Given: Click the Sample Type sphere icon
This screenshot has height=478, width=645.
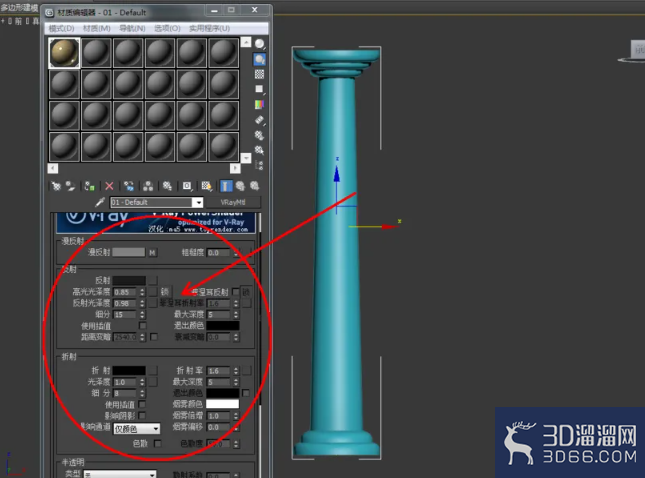Looking at the screenshot, I should pos(260,44).
